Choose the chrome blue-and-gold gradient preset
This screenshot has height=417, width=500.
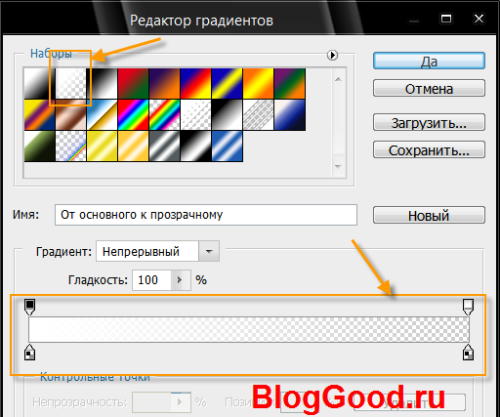pos(102,115)
